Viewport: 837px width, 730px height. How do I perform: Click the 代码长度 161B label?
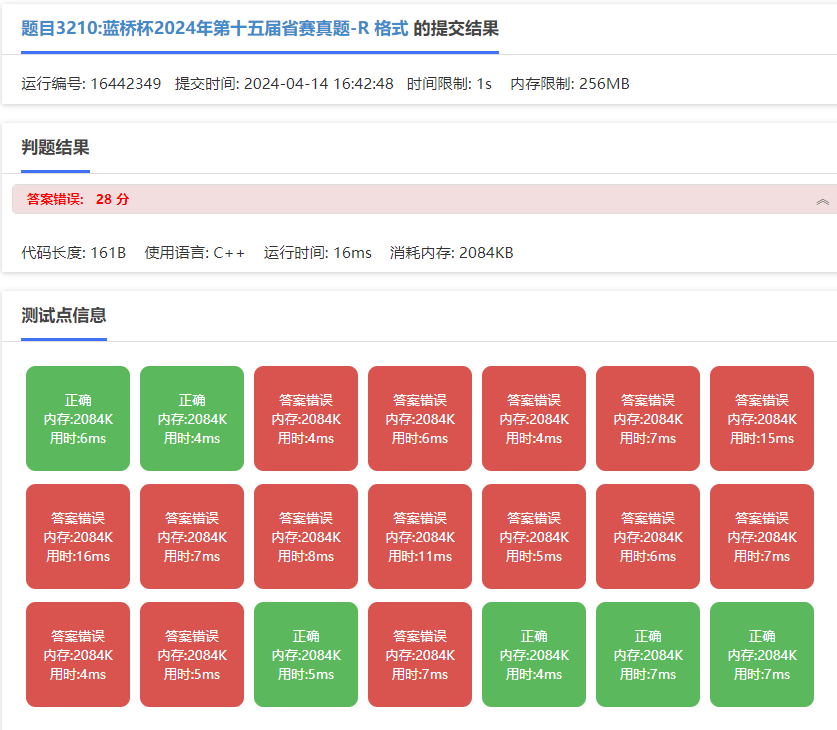74,253
